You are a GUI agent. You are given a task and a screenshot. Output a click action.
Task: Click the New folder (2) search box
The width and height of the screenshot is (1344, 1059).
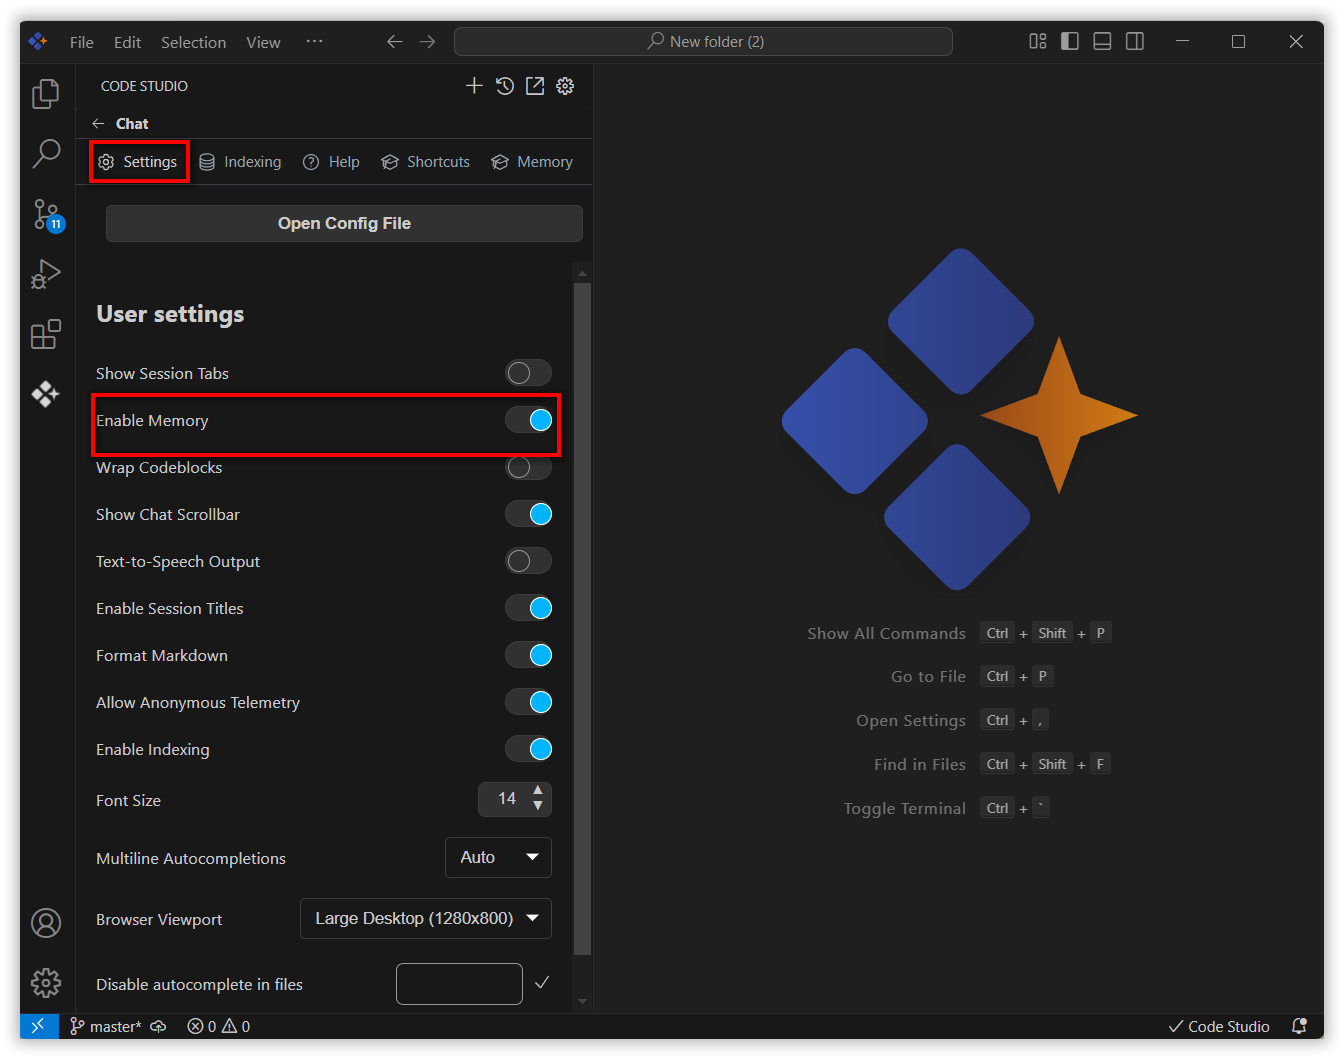(703, 41)
